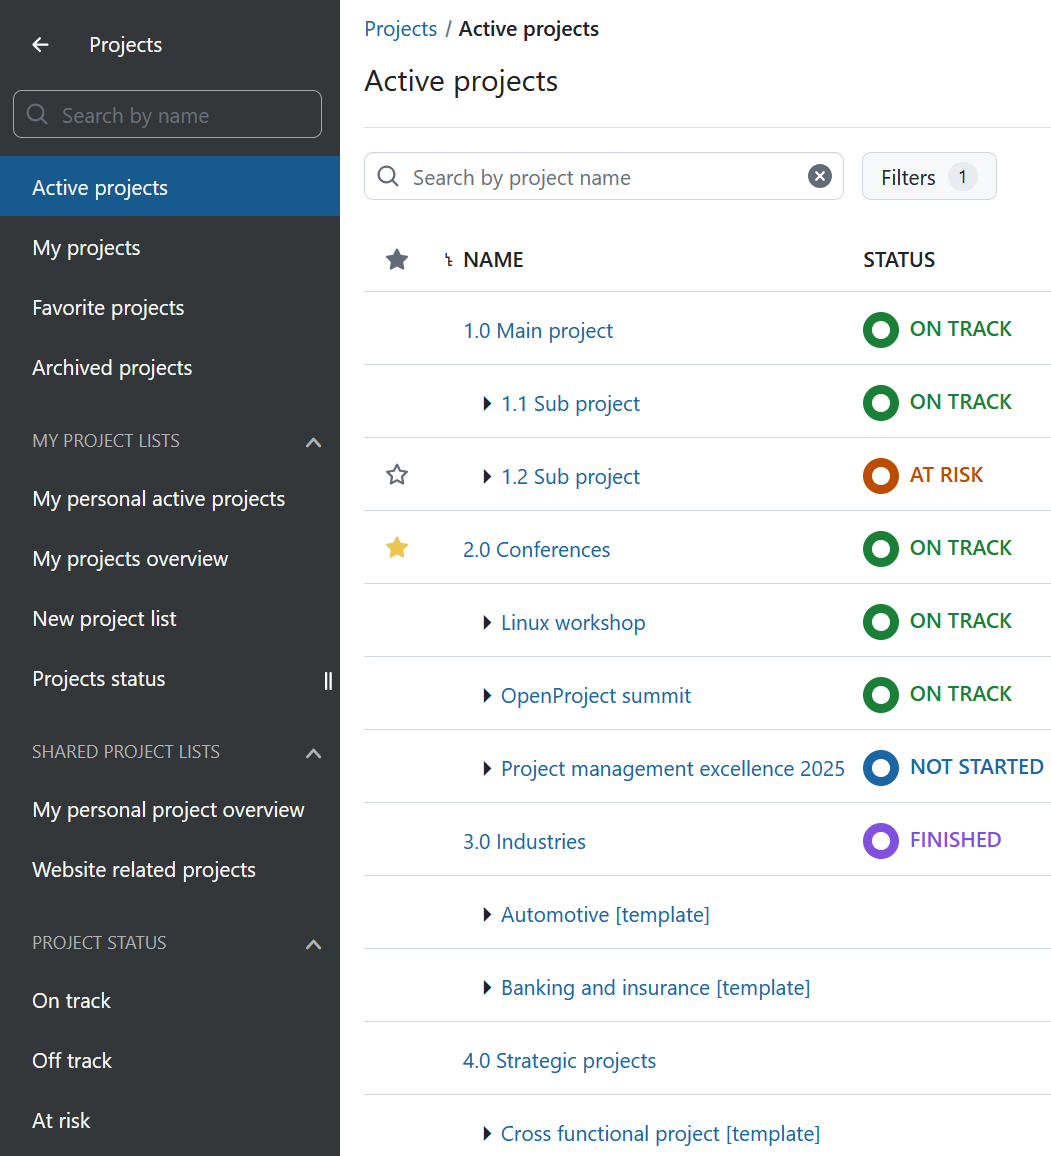Click the NOT STARTED blue status icon
The width and height of the screenshot is (1051, 1156).
[880, 768]
